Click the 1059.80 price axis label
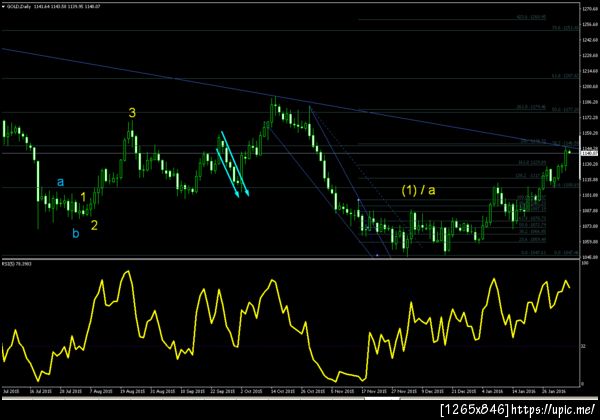Image resolution: width=600 pixels, height=420 pixels. (x=590, y=241)
